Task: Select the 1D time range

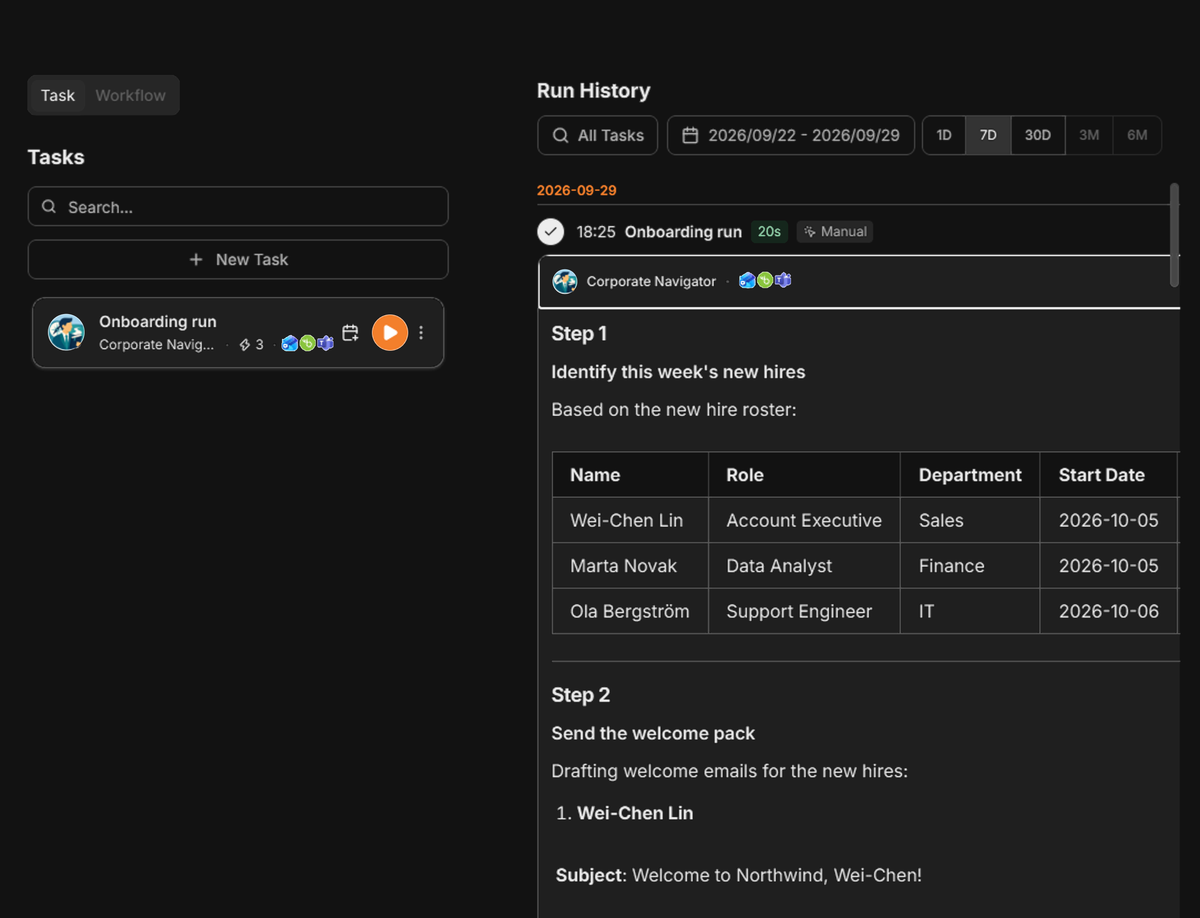Action: click(x=944, y=135)
